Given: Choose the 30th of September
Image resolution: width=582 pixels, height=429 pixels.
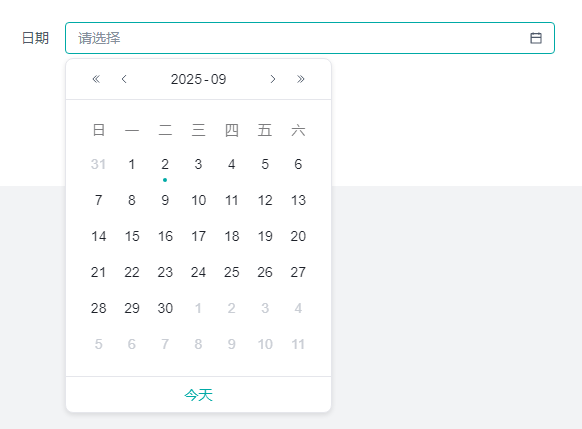Looking at the screenshot, I should coord(165,308).
